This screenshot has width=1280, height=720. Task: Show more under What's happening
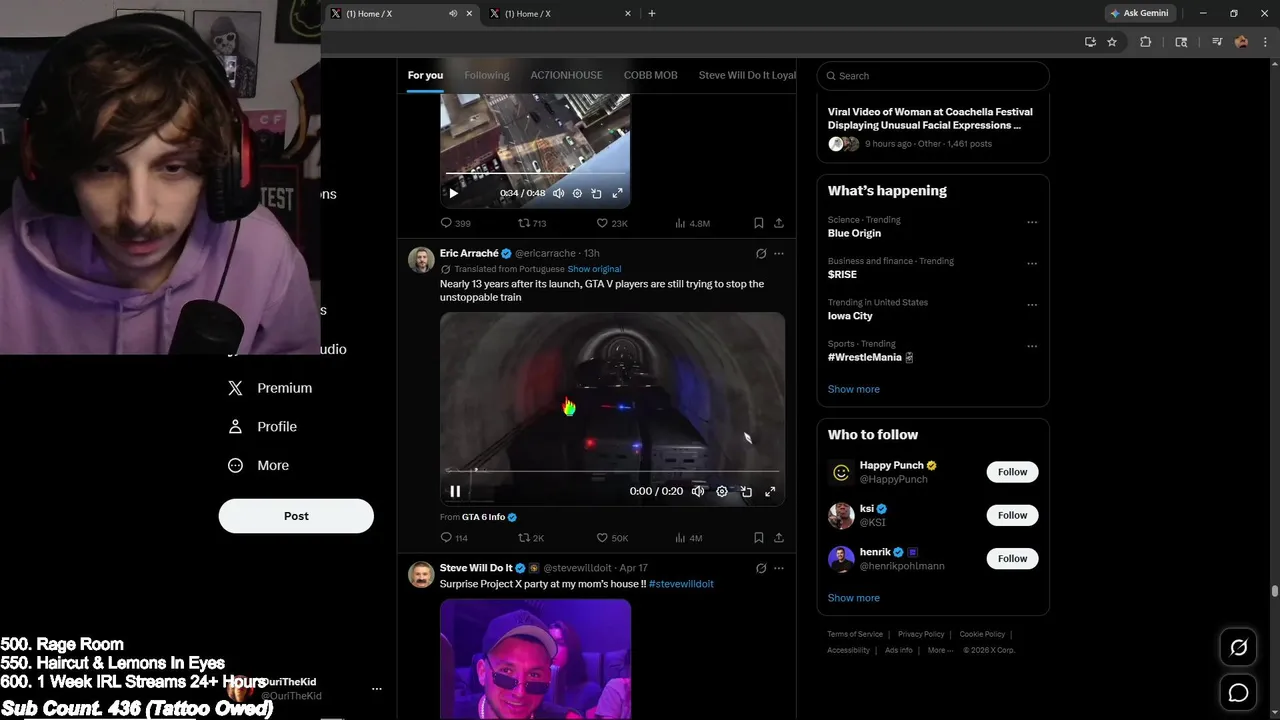click(x=854, y=389)
